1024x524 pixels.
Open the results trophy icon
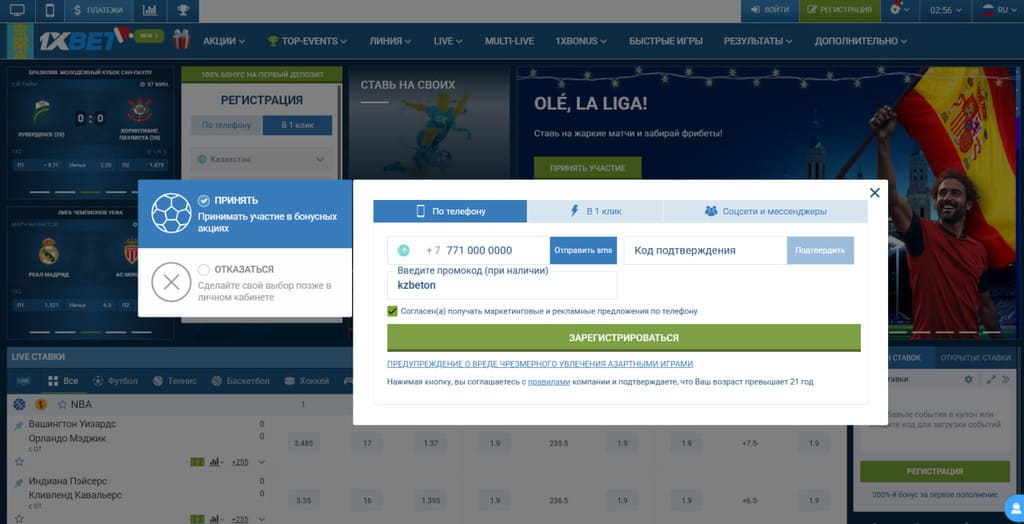pyautogui.click(x=183, y=10)
